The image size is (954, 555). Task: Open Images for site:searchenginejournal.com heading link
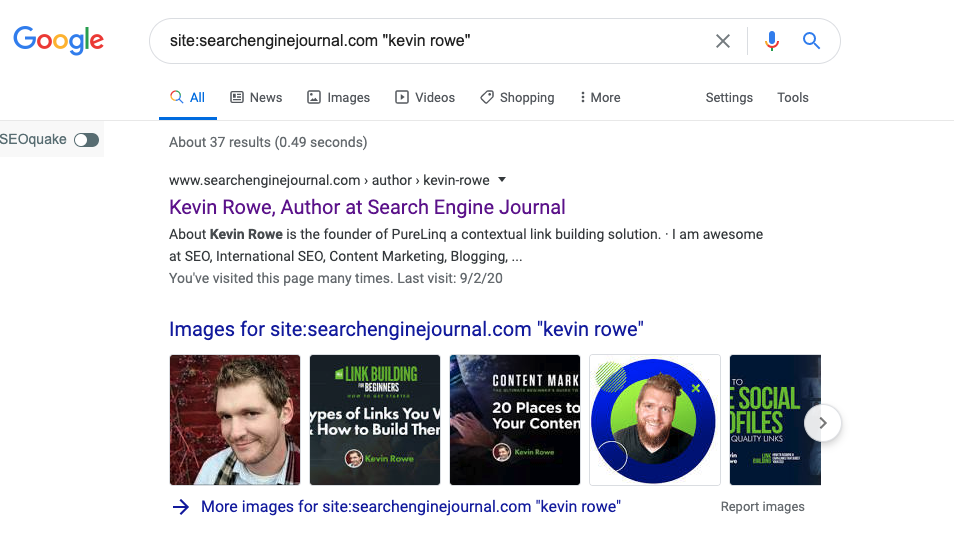click(x=406, y=329)
